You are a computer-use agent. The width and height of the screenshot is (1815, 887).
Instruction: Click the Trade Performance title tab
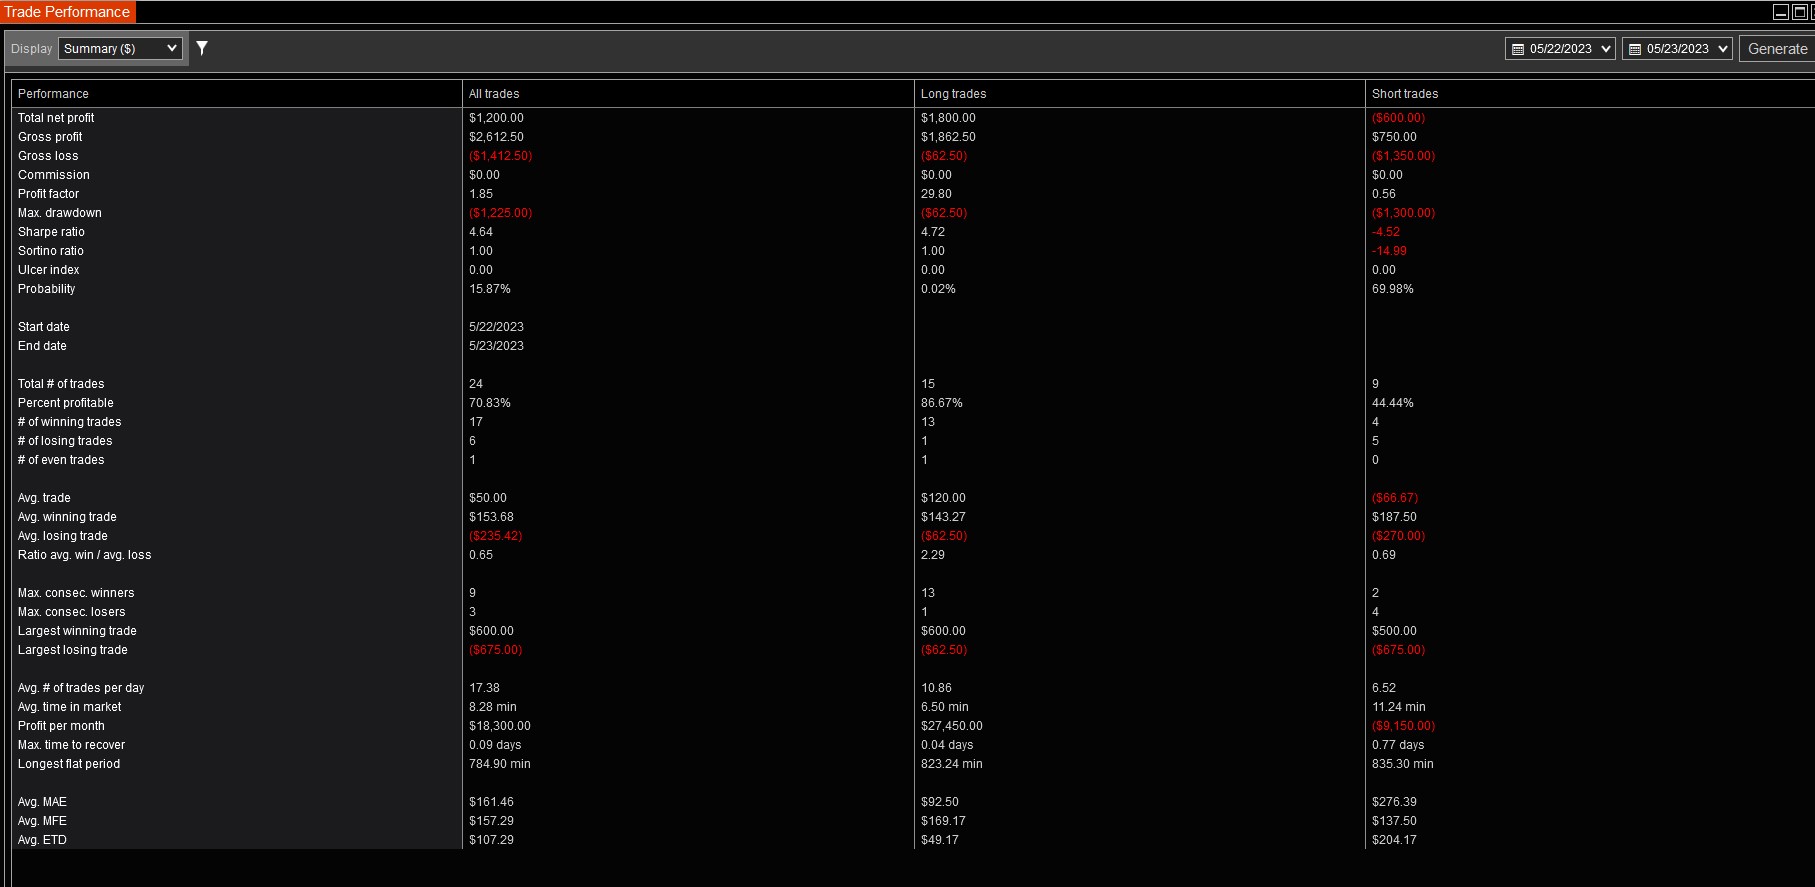pyautogui.click(x=67, y=12)
